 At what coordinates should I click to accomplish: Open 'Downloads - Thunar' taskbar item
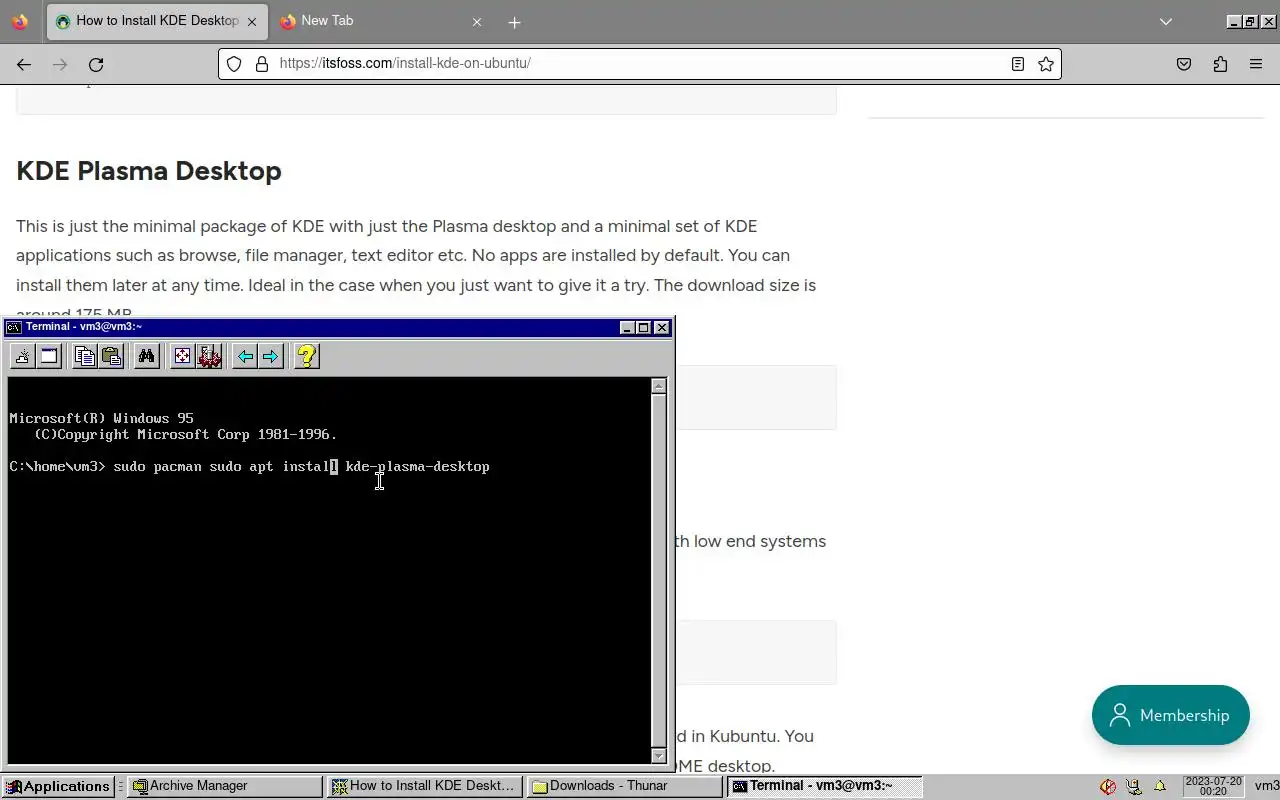pyautogui.click(x=625, y=786)
